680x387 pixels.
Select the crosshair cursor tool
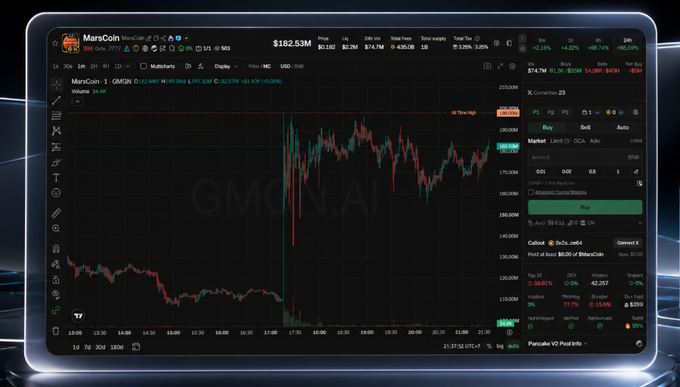coord(56,85)
